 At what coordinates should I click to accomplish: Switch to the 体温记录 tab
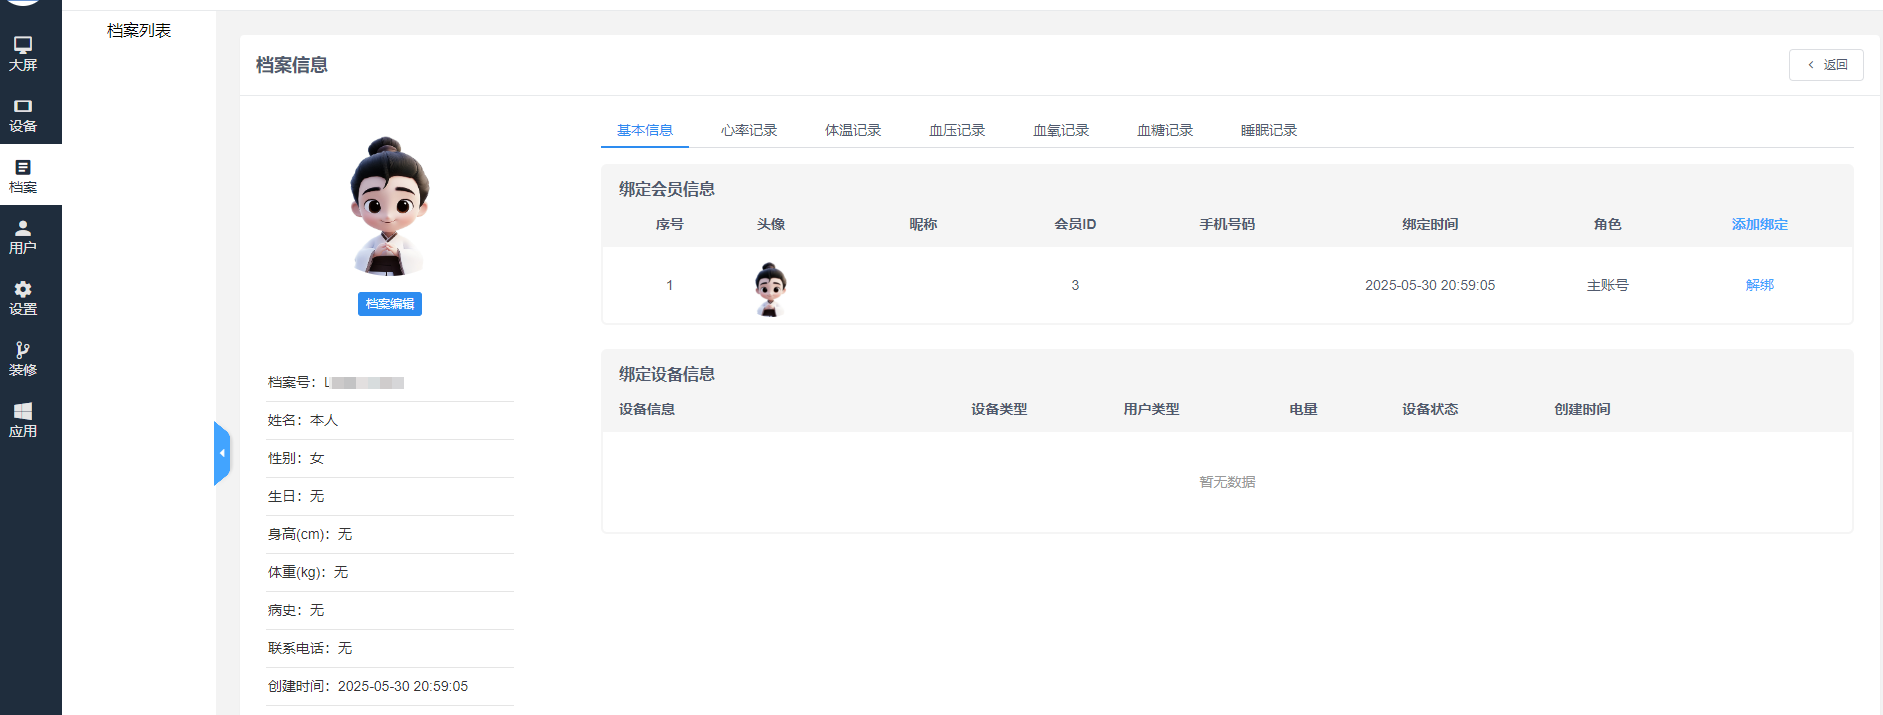853,130
